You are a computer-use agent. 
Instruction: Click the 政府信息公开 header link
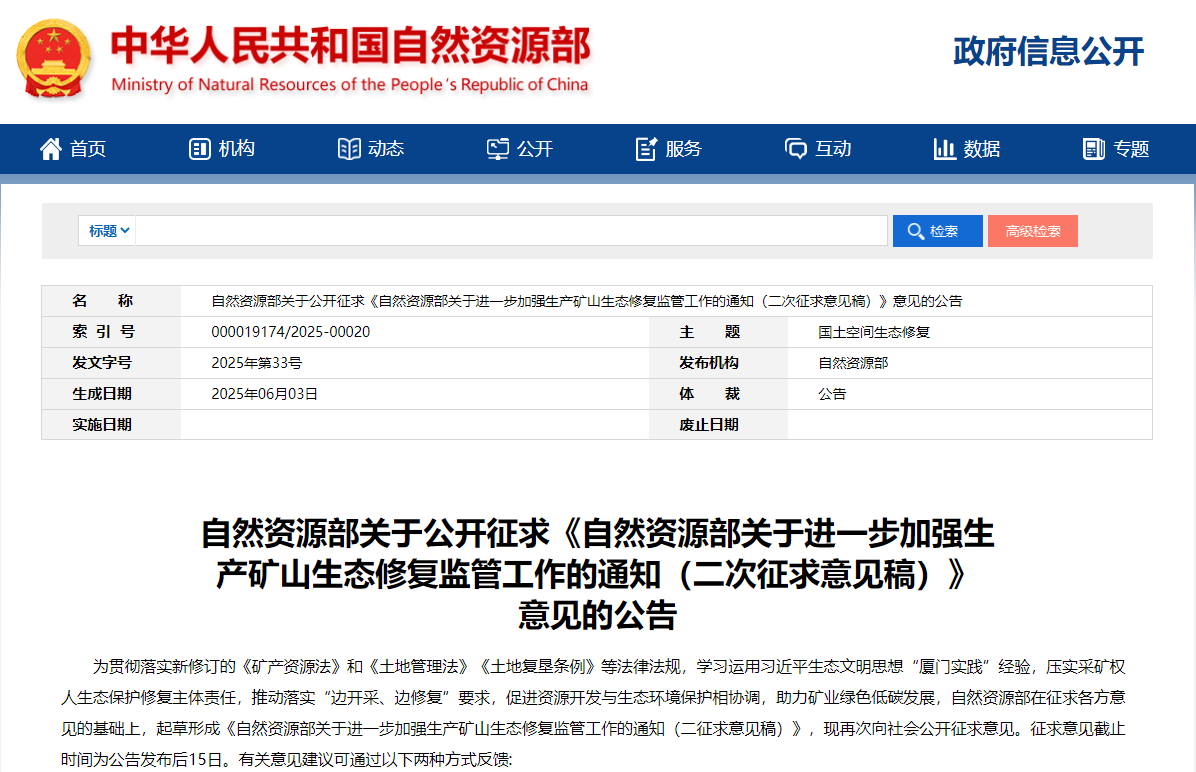[1048, 51]
